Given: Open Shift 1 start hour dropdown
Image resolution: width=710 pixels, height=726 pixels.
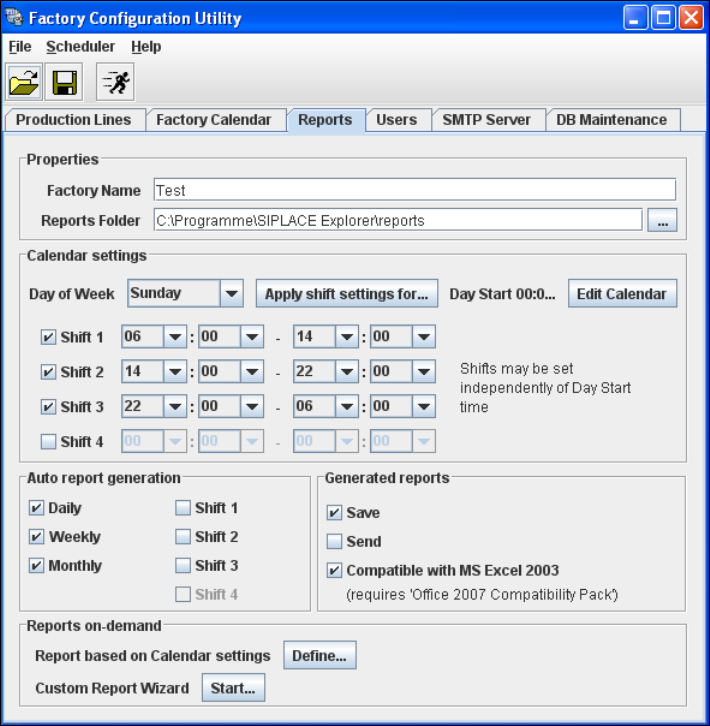Looking at the screenshot, I should 154,337.
